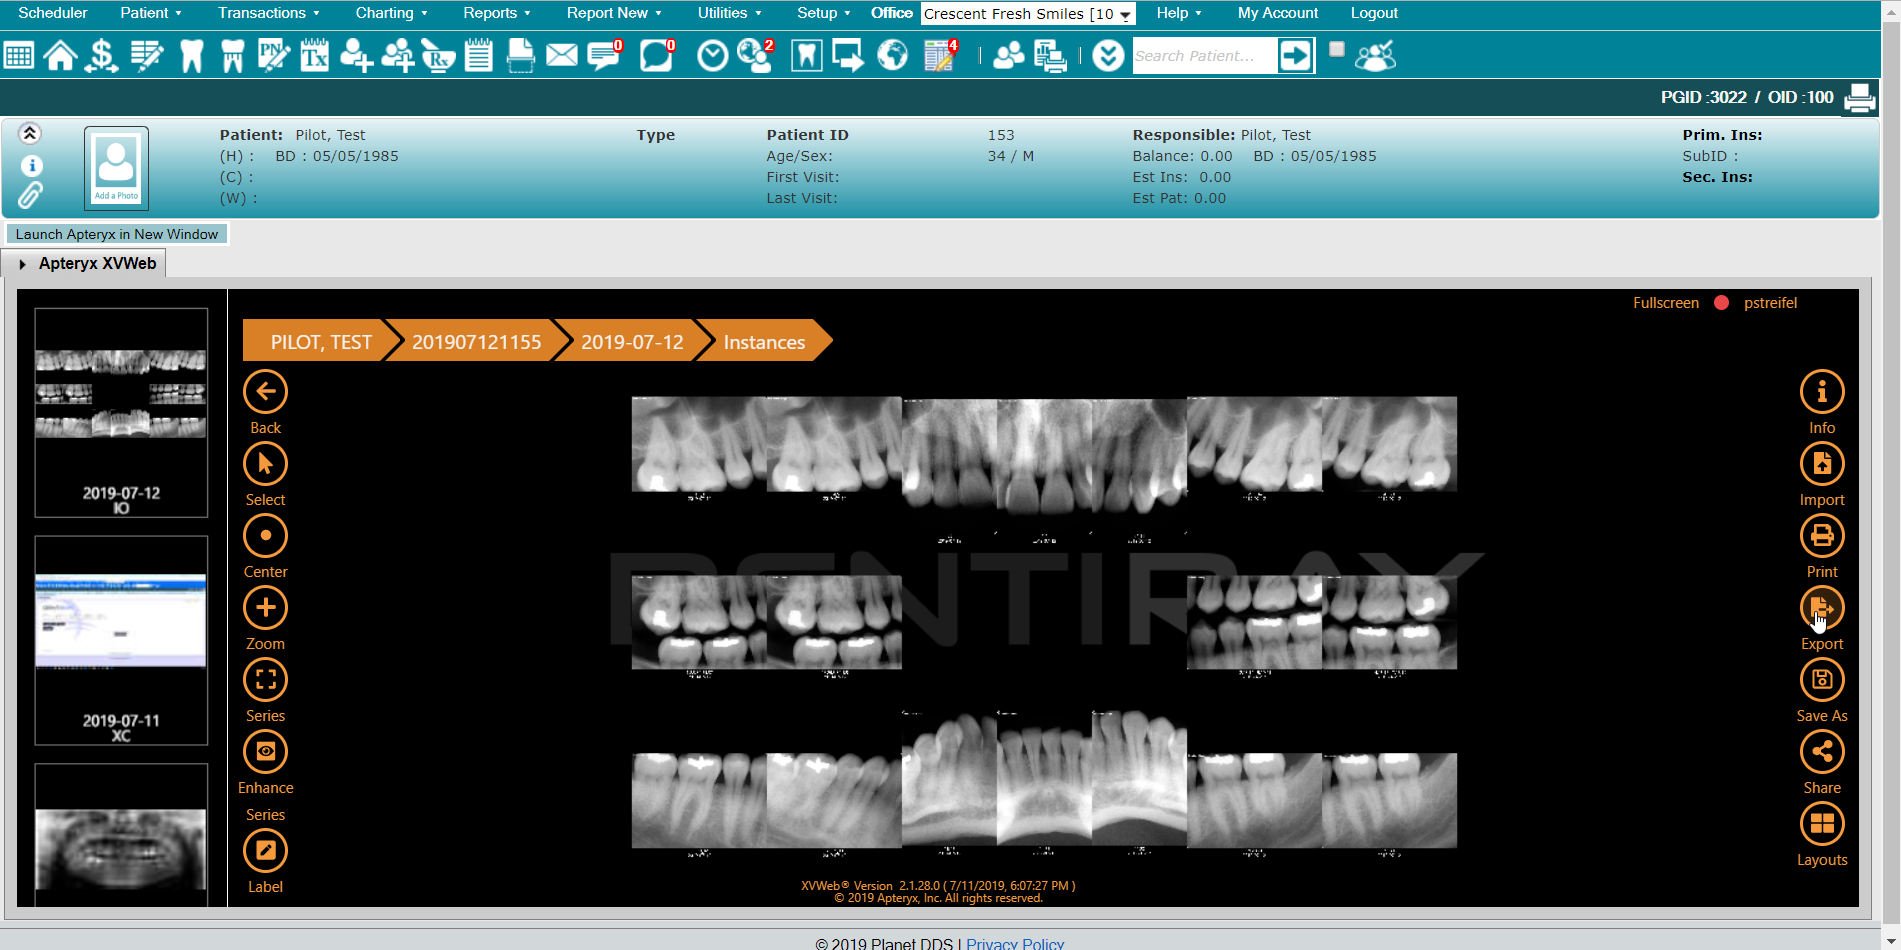
Task: Open the scheduler calendar grid icon
Action: 19,55
